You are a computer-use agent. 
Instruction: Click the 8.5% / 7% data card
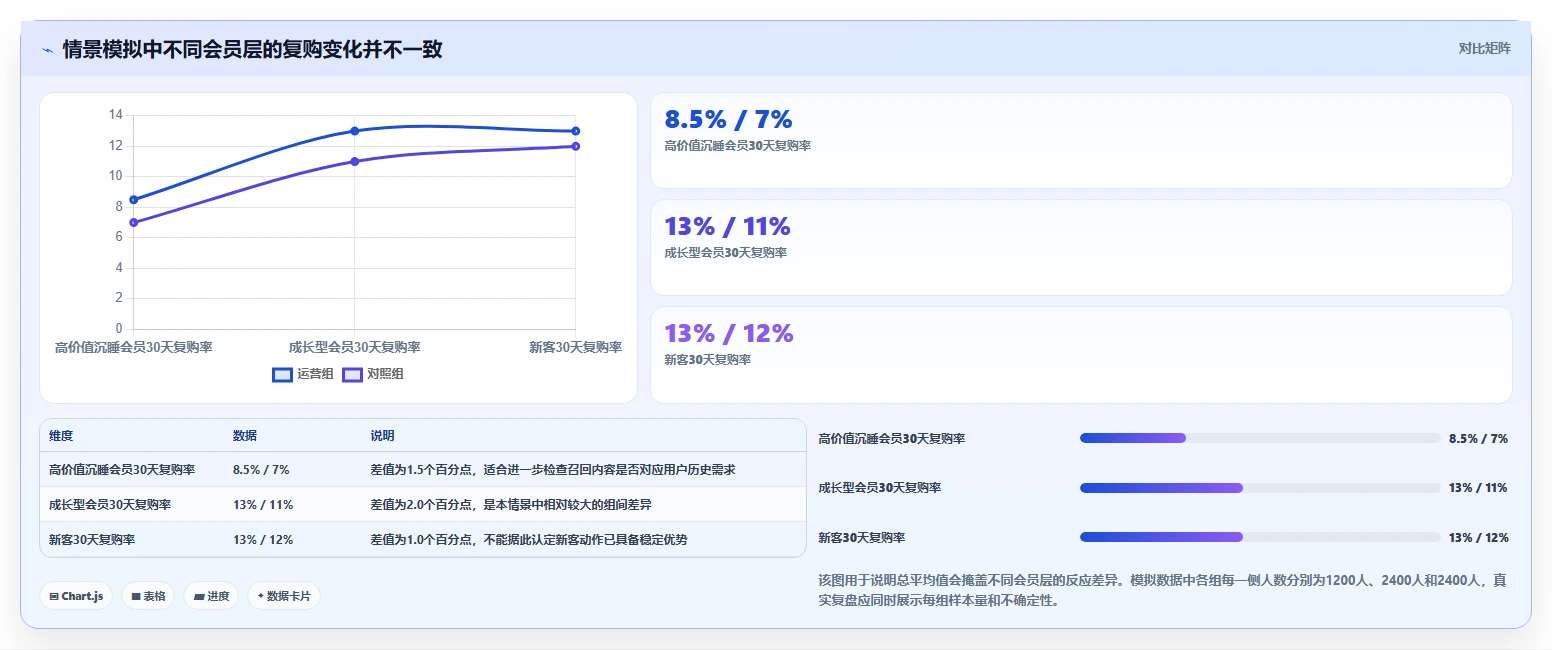[x=1081, y=140]
